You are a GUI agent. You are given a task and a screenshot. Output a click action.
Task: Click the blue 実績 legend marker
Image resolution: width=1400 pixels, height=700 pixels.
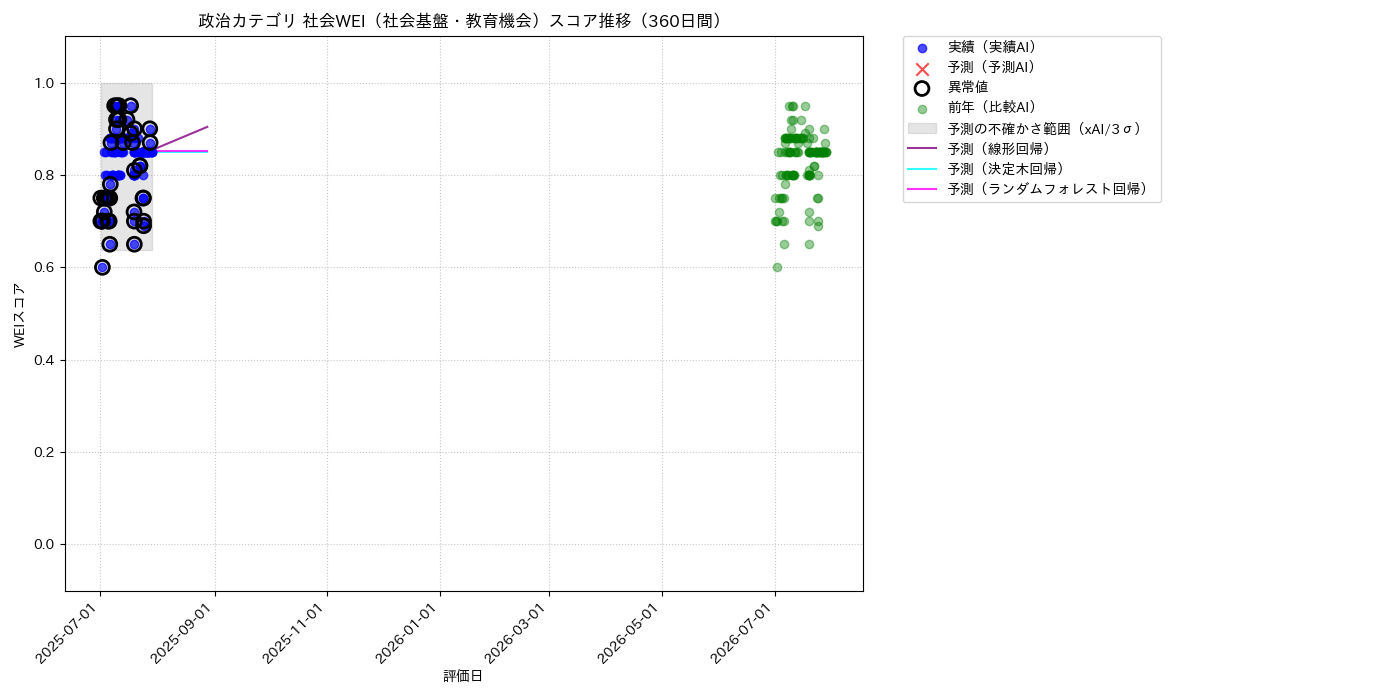click(x=922, y=48)
